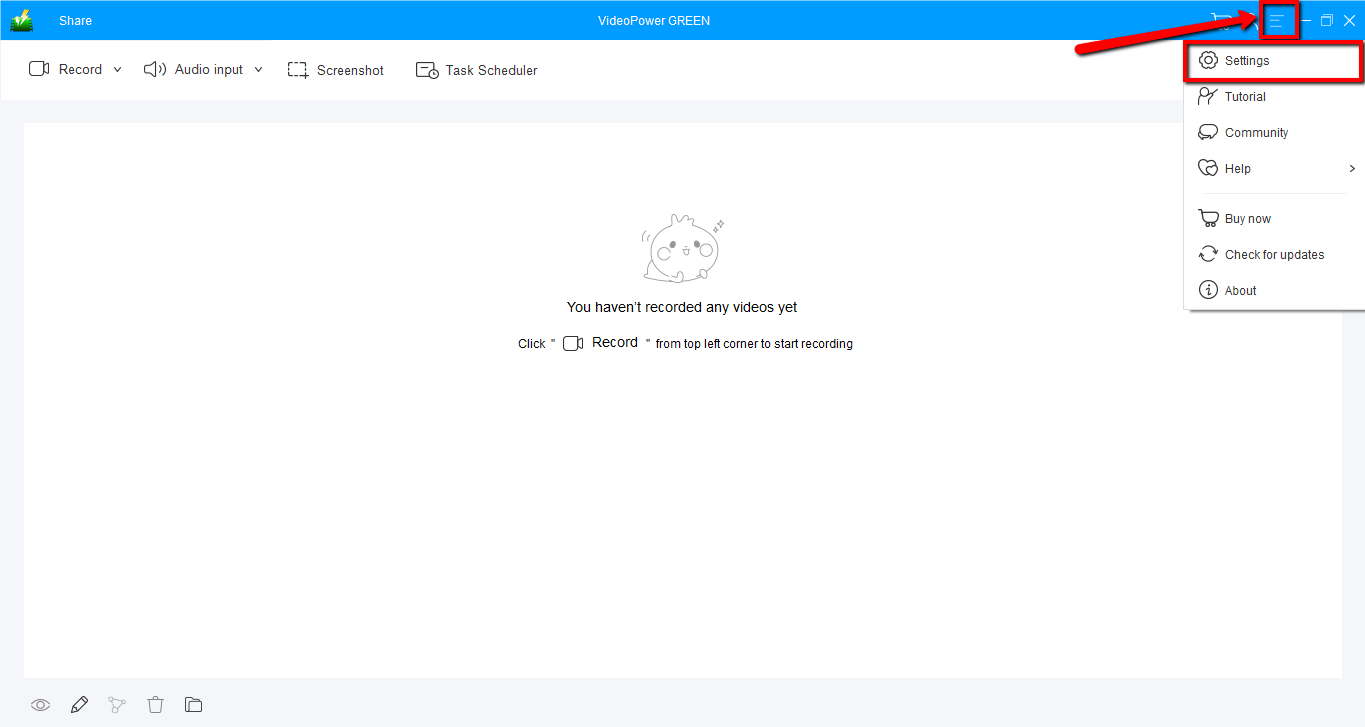Click the Record camera icon in toolbar

[x=38, y=69]
